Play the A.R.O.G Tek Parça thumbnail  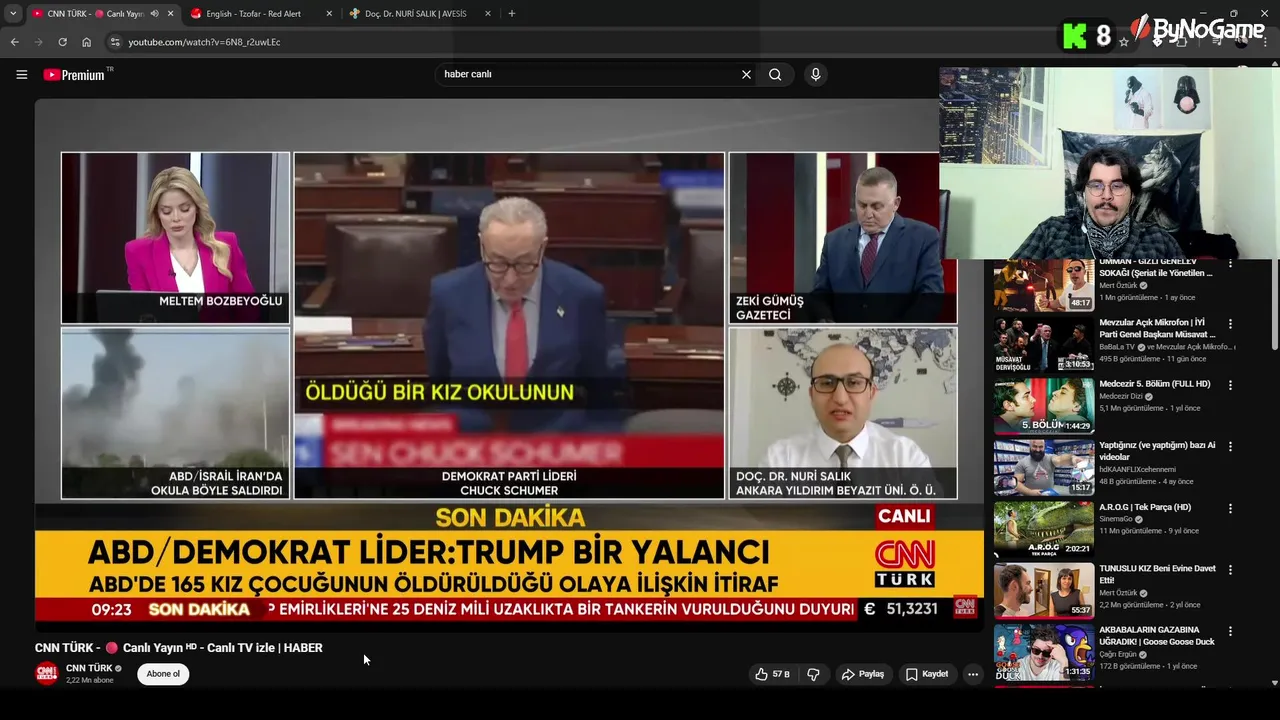(x=1043, y=529)
